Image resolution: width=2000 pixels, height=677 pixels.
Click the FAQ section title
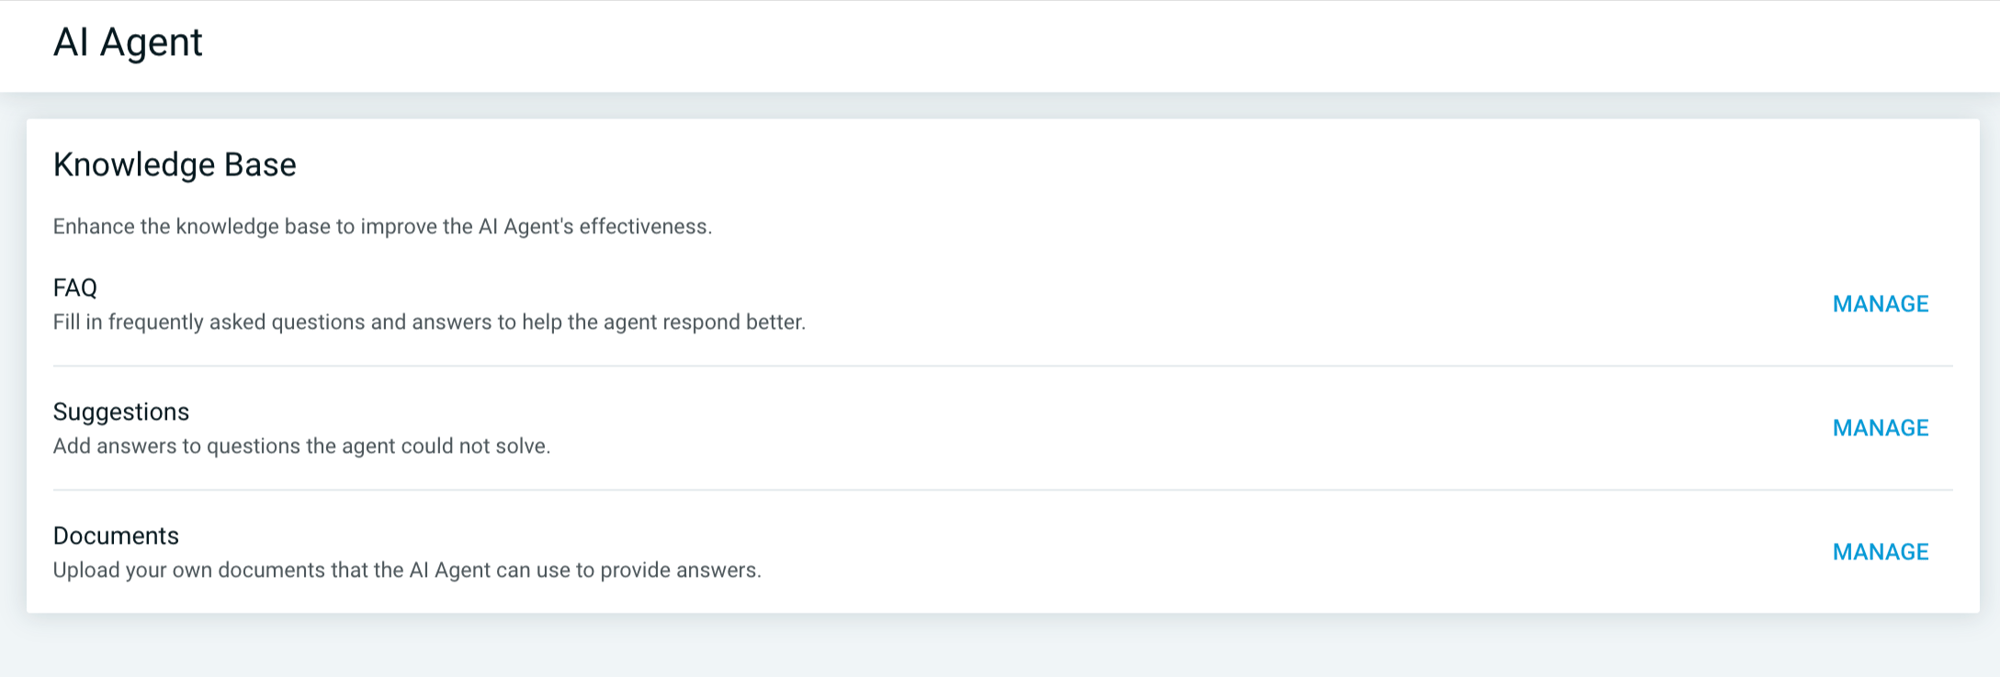click(75, 288)
